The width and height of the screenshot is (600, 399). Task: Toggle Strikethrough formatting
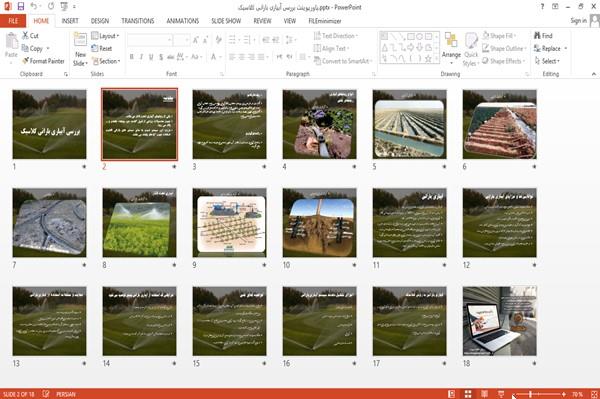pos(170,57)
